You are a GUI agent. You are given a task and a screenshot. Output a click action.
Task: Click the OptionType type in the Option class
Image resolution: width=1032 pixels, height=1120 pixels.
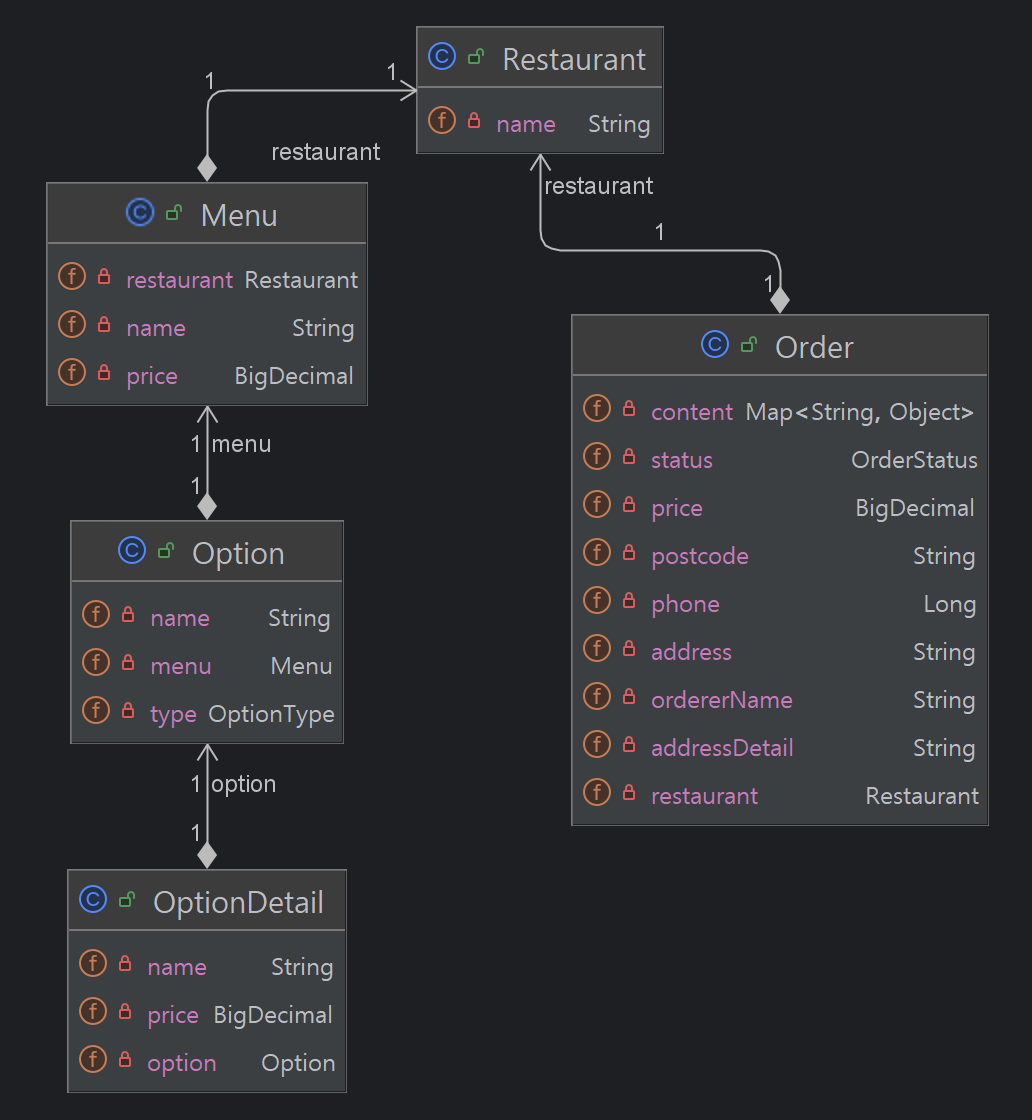click(x=271, y=714)
